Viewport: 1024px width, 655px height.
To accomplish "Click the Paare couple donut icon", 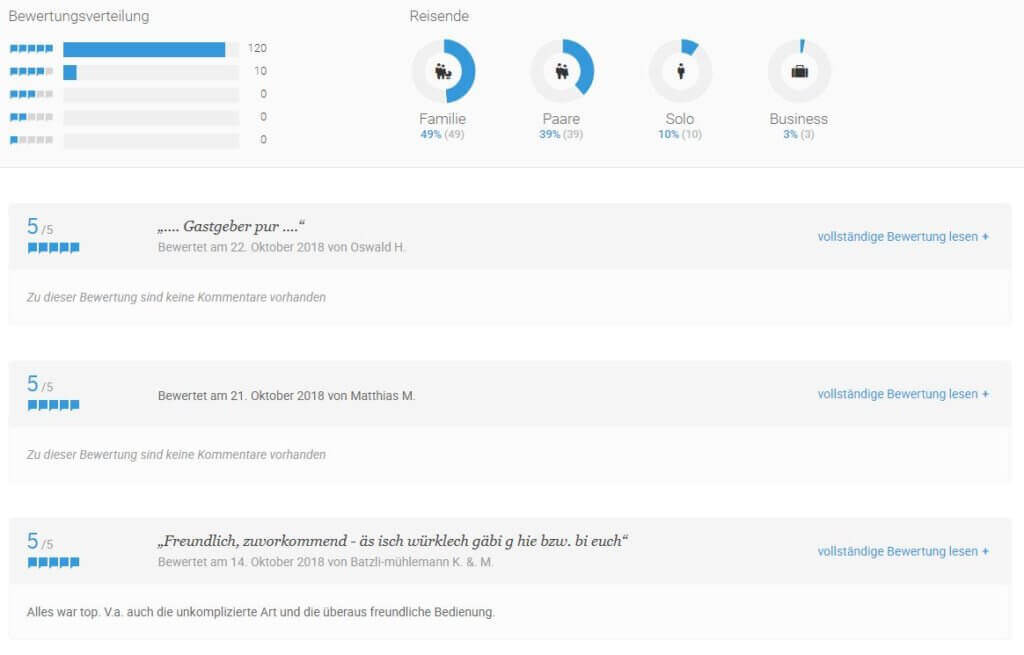I will click(x=562, y=71).
